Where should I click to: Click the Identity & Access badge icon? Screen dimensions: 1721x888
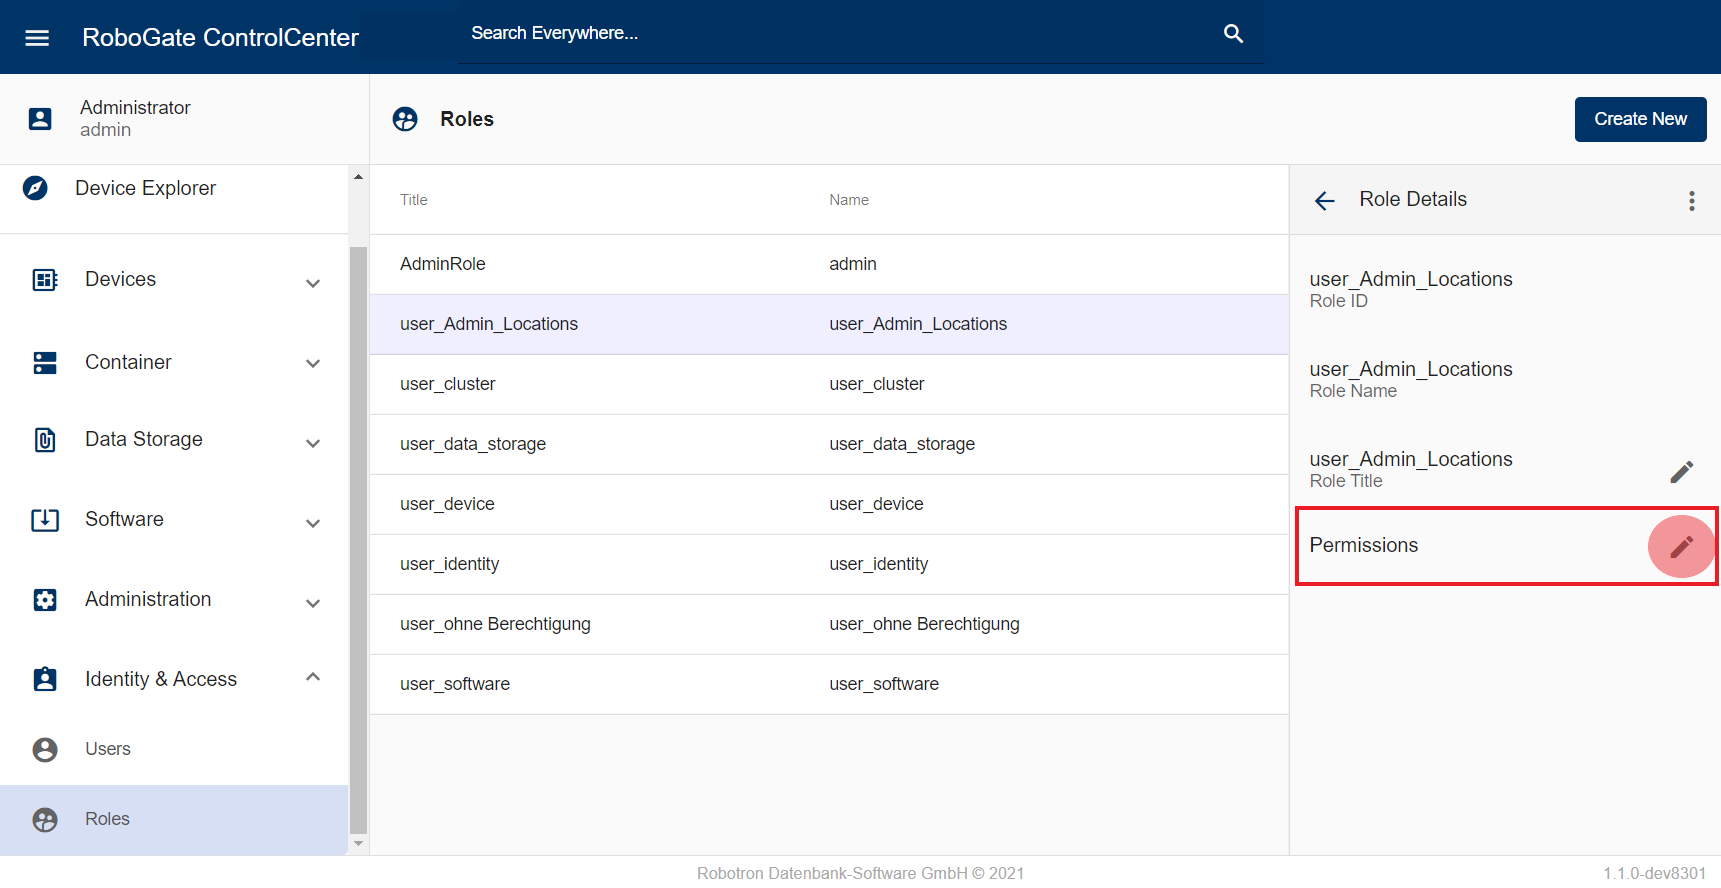[45, 679]
